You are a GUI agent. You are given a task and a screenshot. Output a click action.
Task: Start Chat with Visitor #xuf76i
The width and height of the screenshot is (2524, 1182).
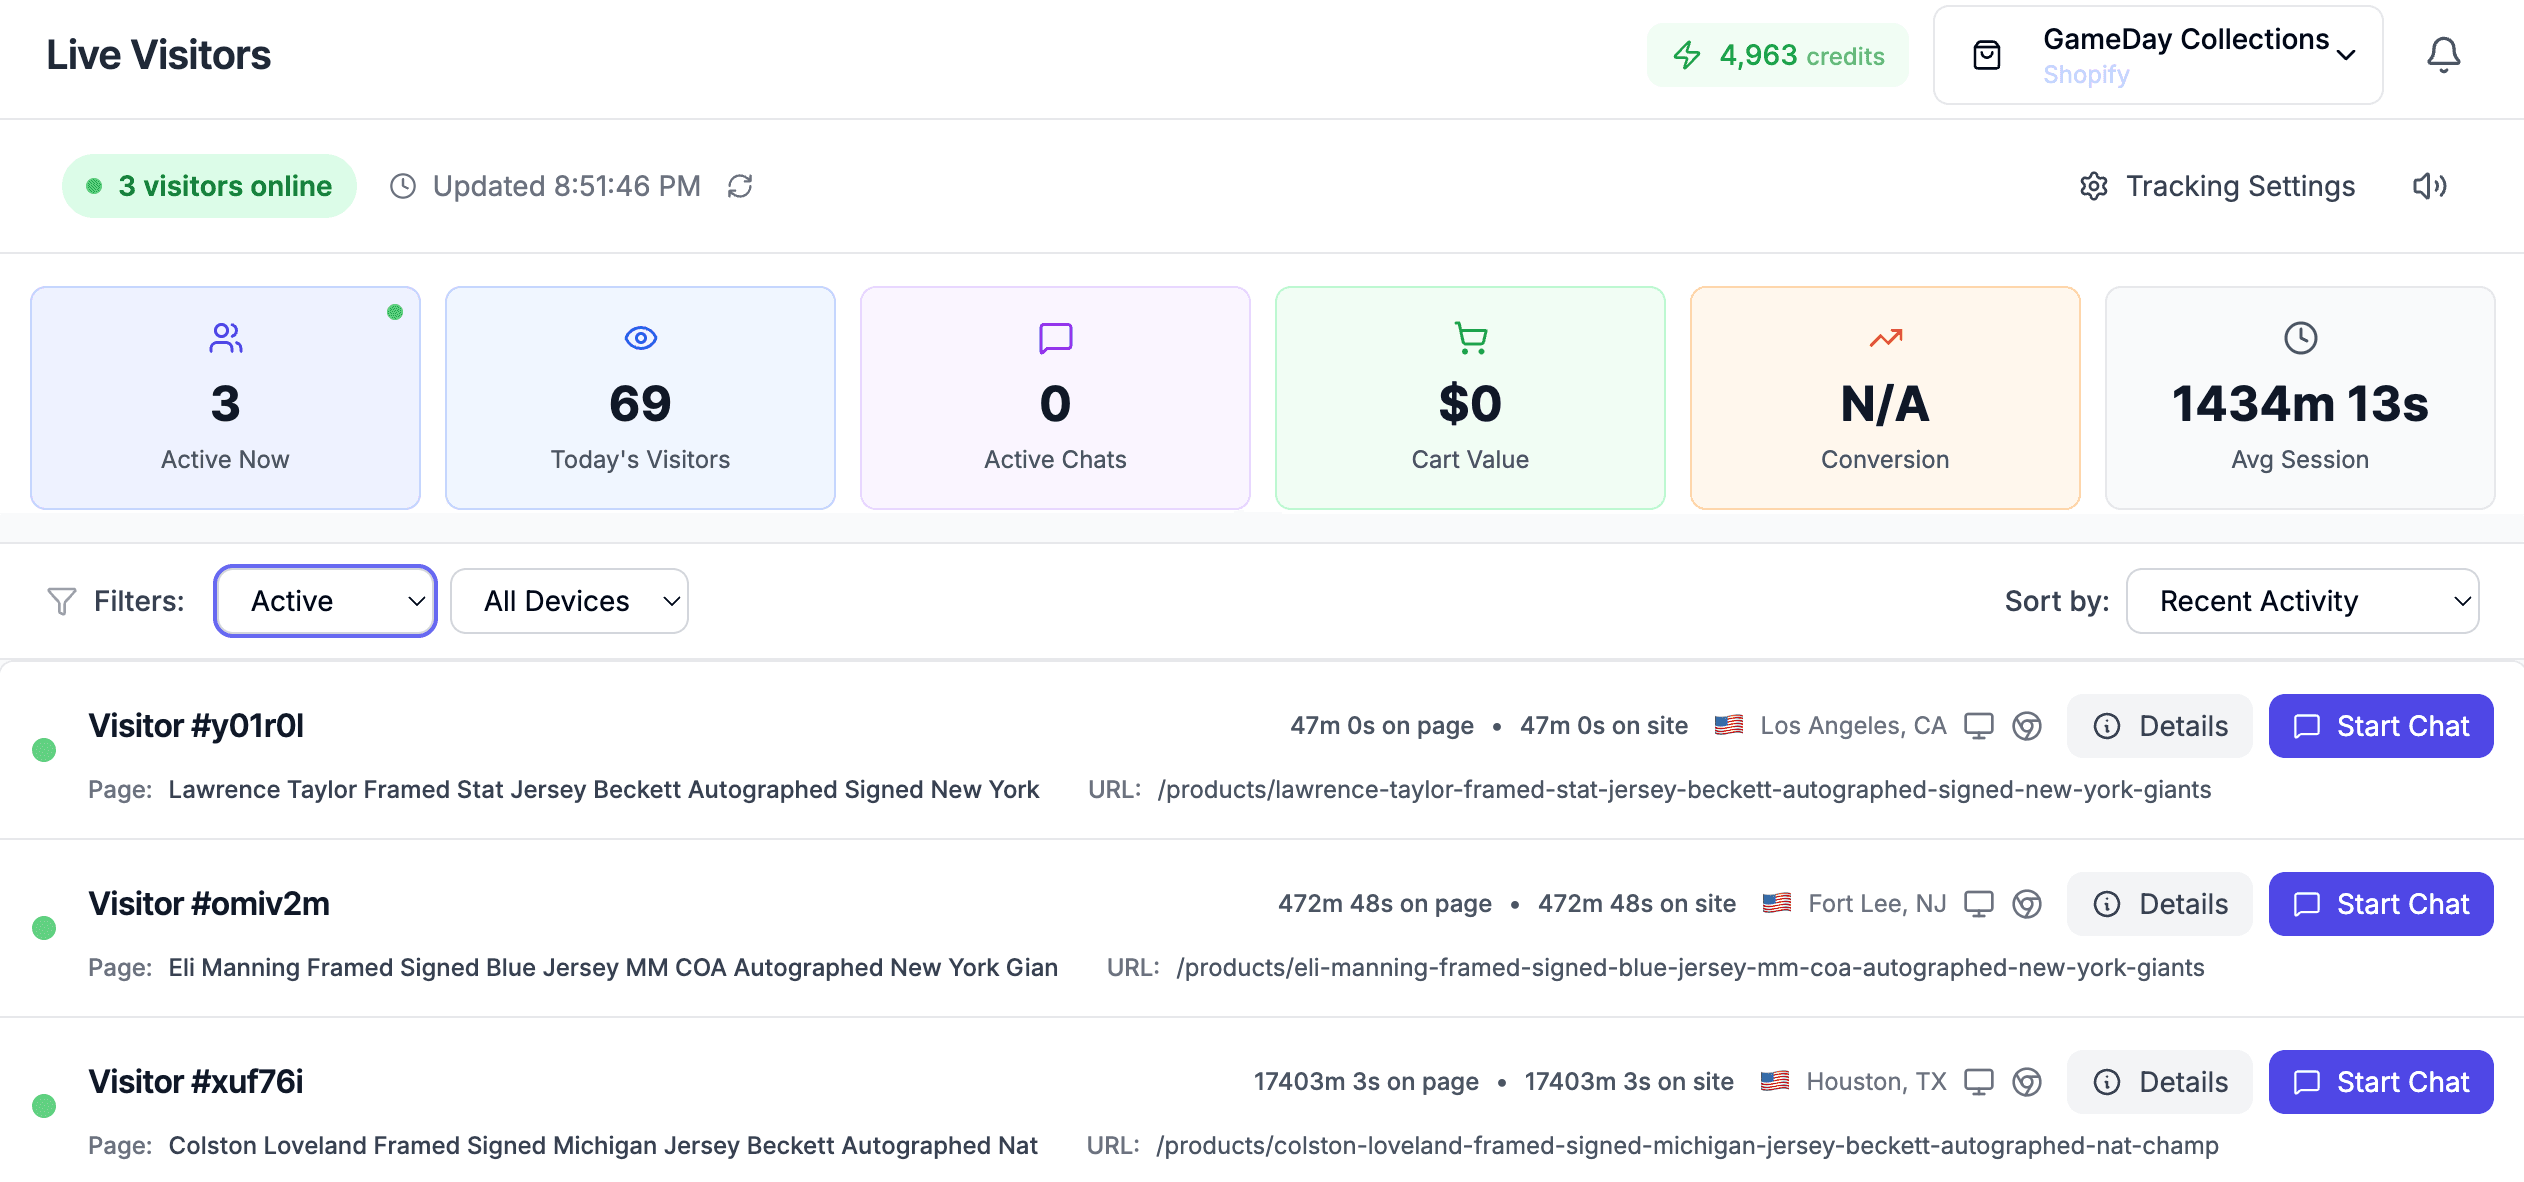pos(2381,1082)
